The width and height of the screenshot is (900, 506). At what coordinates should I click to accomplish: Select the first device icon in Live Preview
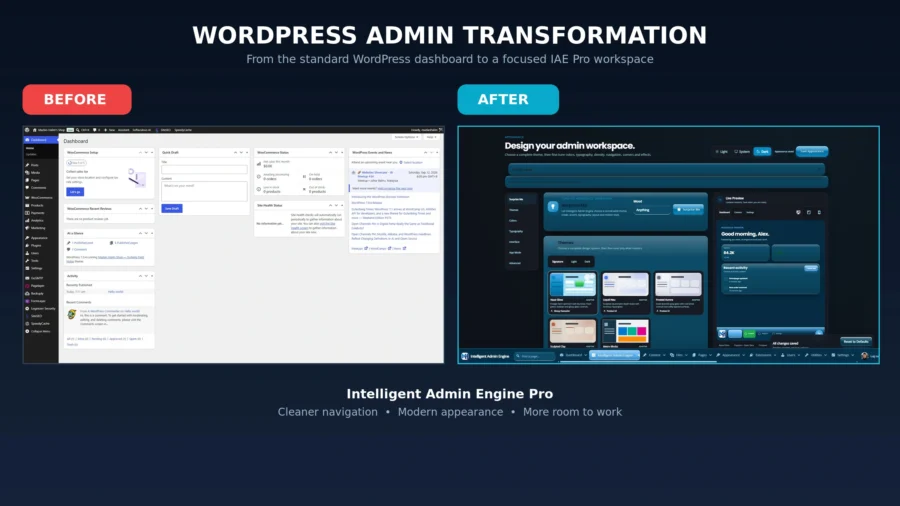coord(798,212)
